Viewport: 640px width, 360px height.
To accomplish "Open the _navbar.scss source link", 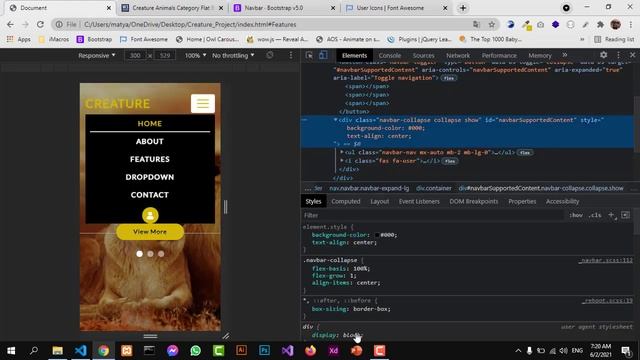I will coord(605,260).
